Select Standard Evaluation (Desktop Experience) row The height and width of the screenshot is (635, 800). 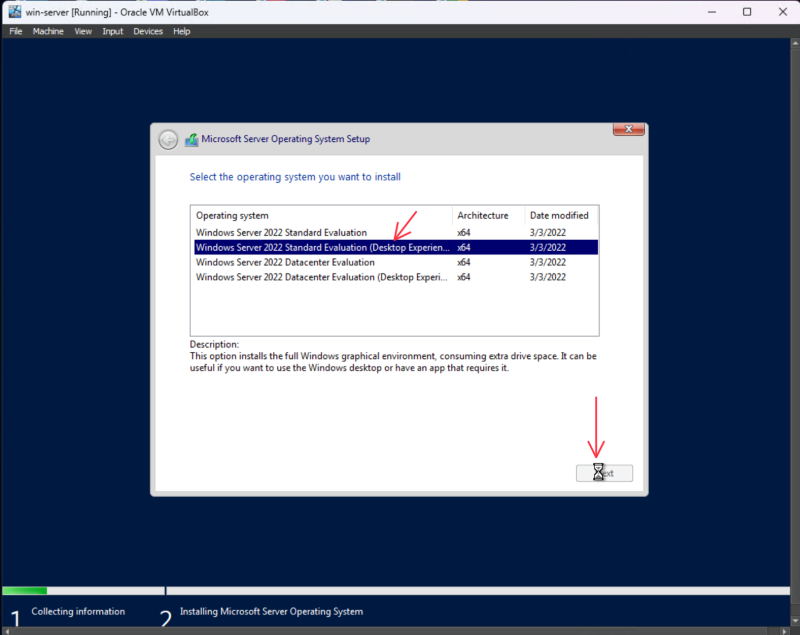(x=322, y=247)
